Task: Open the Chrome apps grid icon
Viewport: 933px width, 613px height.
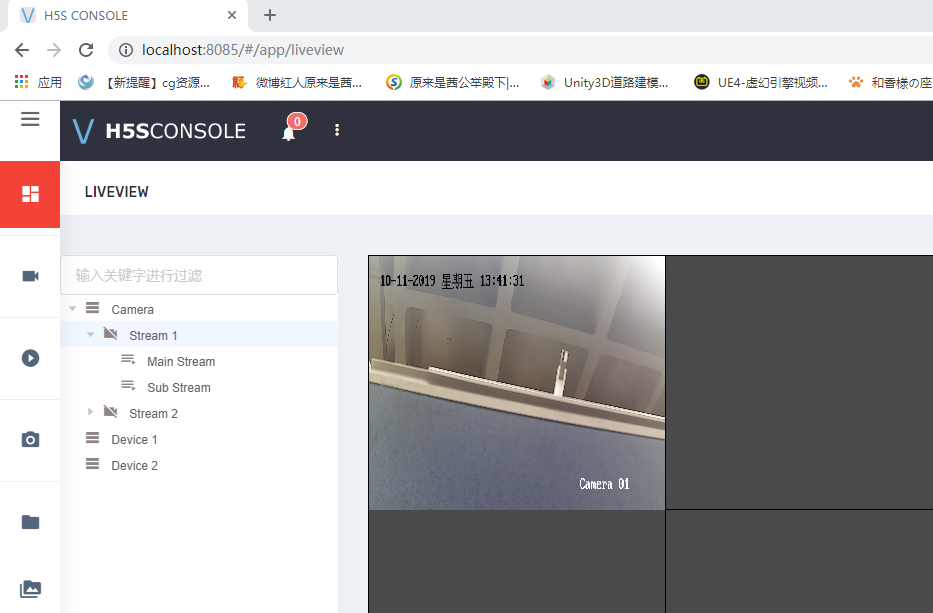Action: [20, 81]
